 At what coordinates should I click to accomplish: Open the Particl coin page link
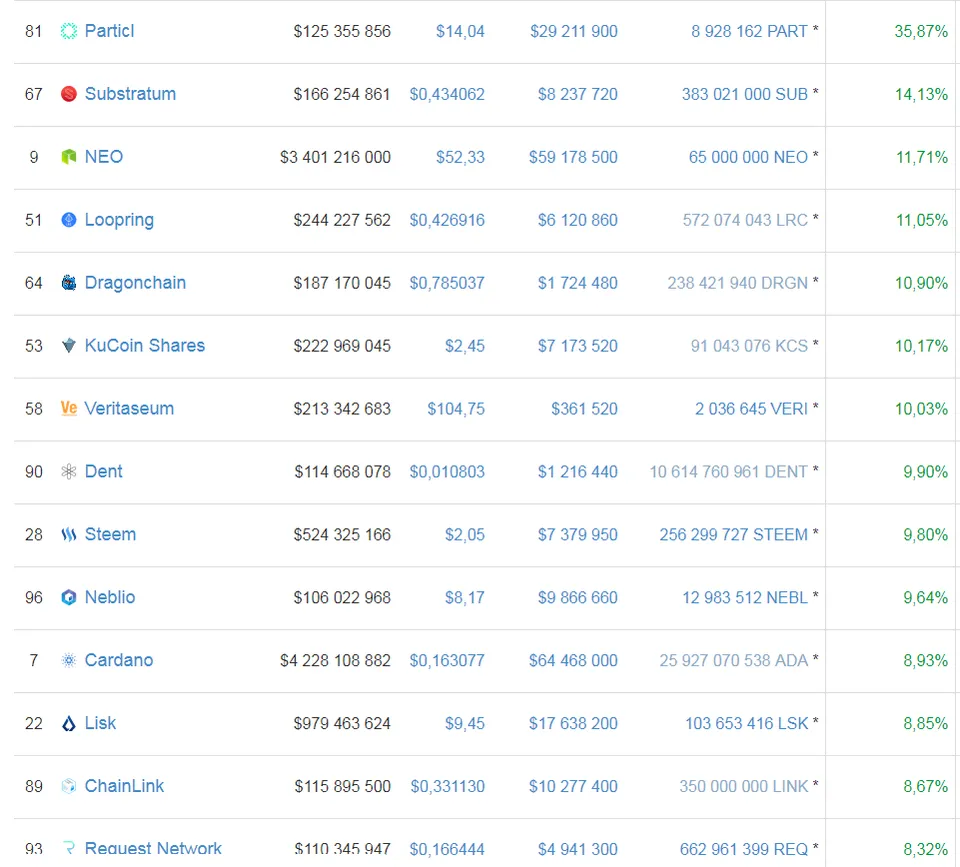[x=109, y=31]
